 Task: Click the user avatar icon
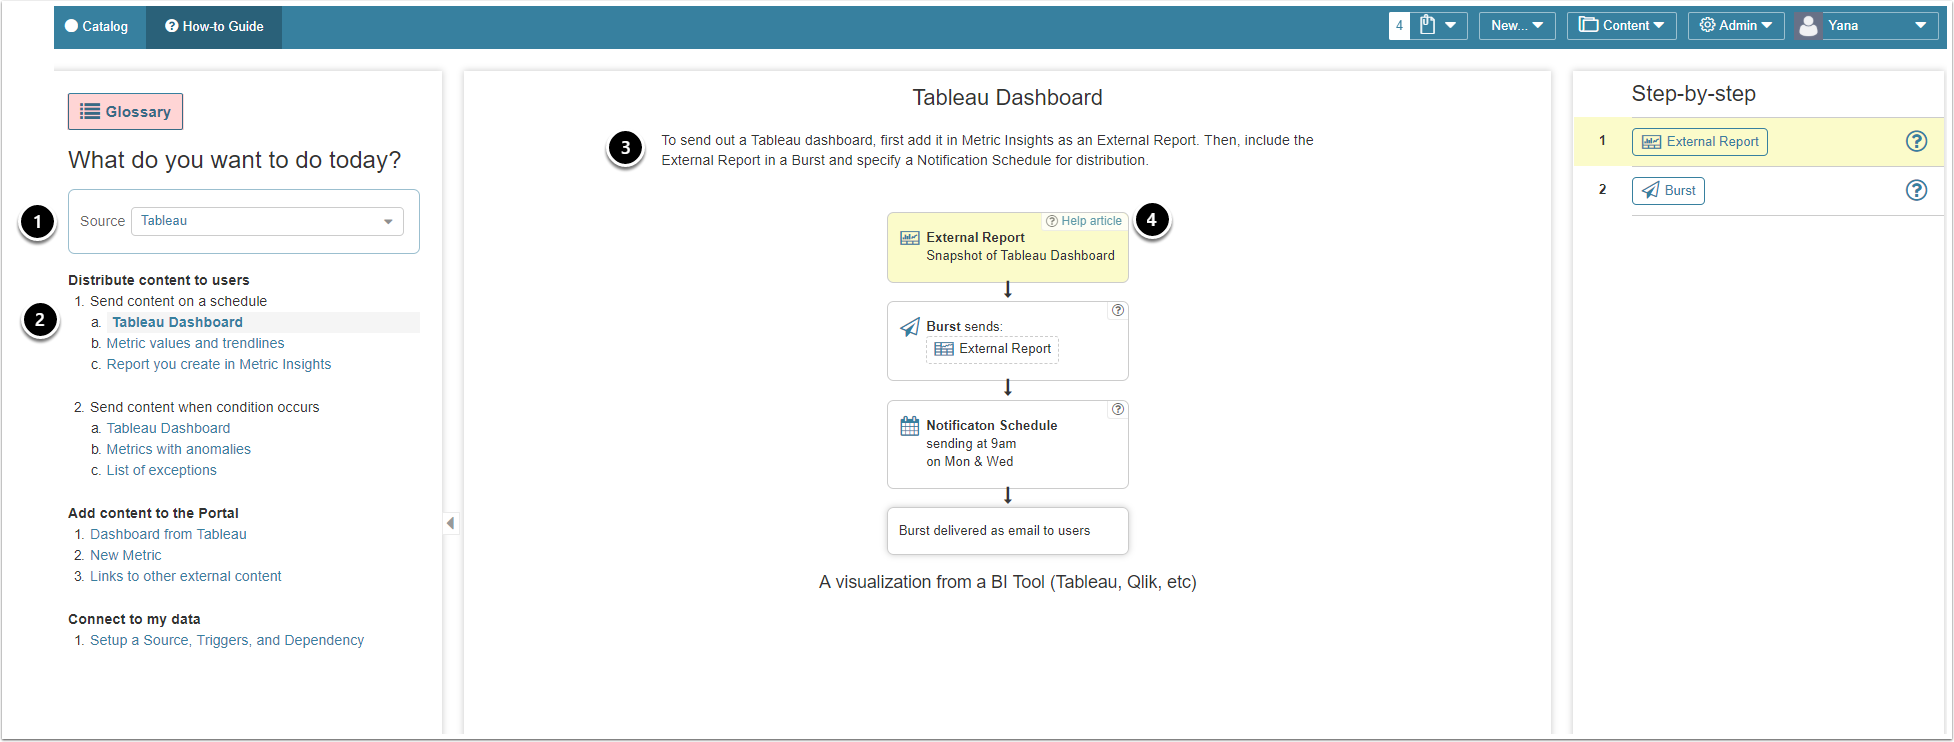[1808, 26]
